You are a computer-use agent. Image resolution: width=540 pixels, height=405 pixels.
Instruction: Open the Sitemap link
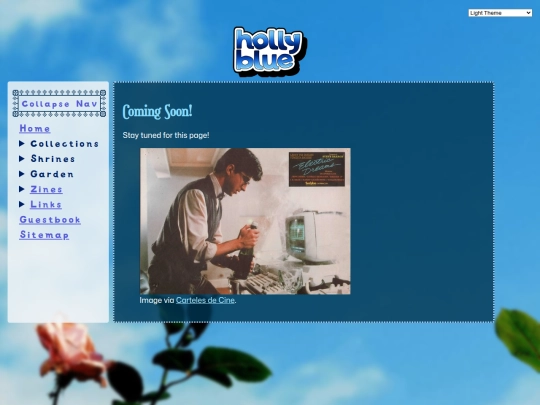tap(44, 235)
